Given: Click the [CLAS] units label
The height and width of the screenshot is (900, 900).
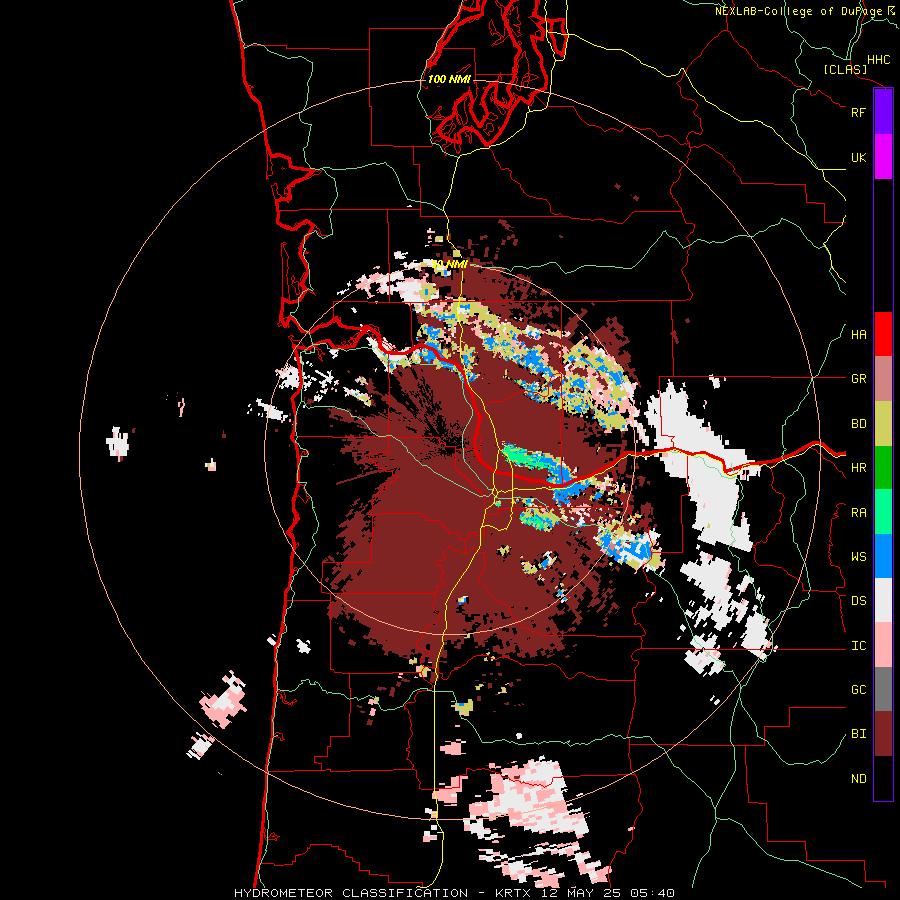Looking at the screenshot, I should pos(845,69).
